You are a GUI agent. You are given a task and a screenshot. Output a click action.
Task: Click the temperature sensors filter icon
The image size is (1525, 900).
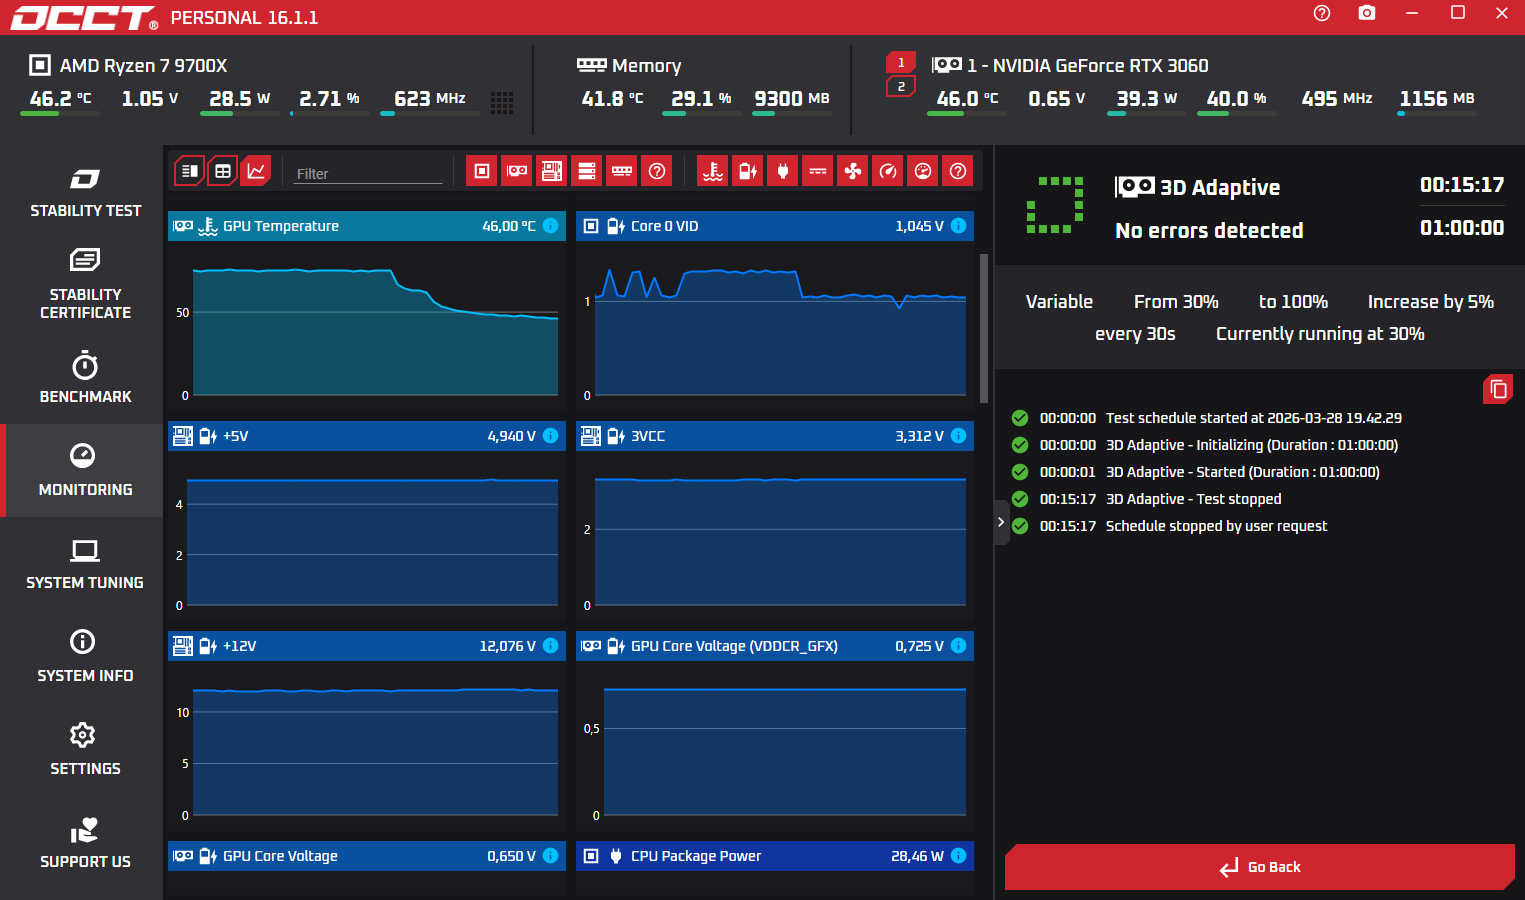pyautogui.click(x=713, y=171)
